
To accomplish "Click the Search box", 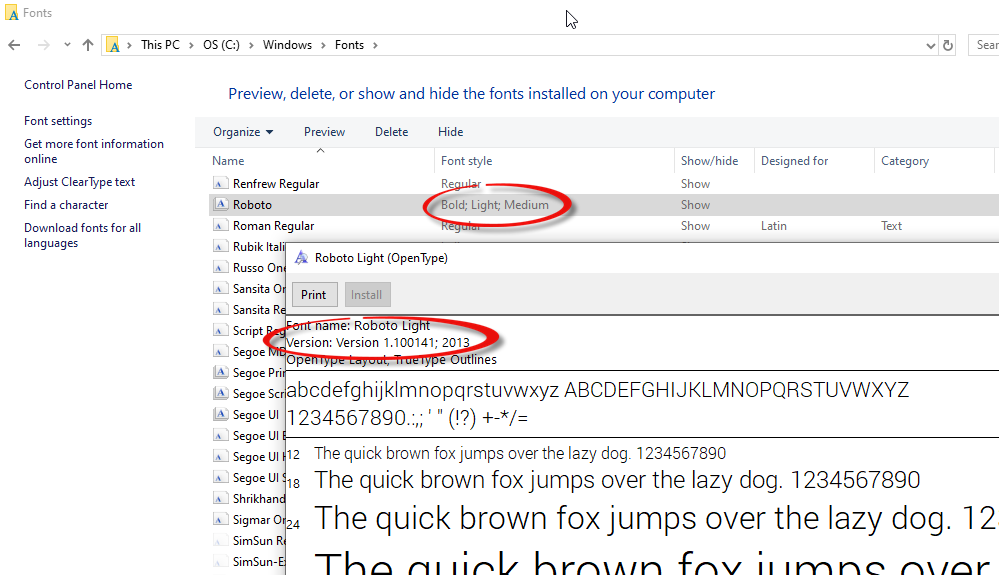I will [x=984, y=45].
